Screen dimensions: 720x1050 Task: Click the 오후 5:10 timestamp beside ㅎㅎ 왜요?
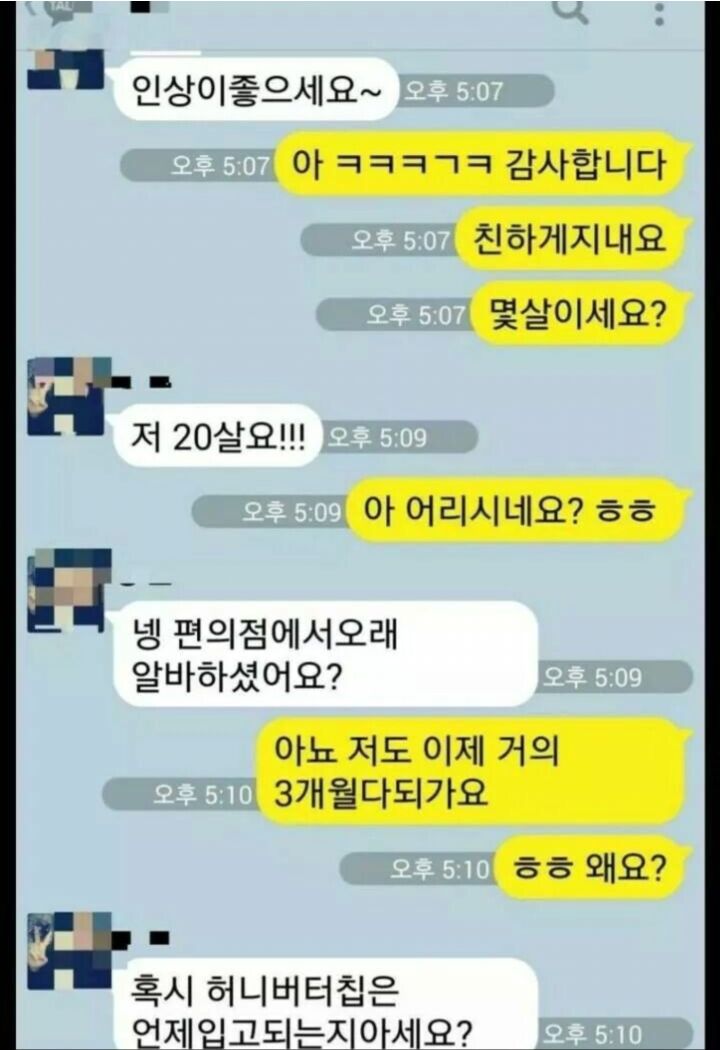[x=418, y=869]
